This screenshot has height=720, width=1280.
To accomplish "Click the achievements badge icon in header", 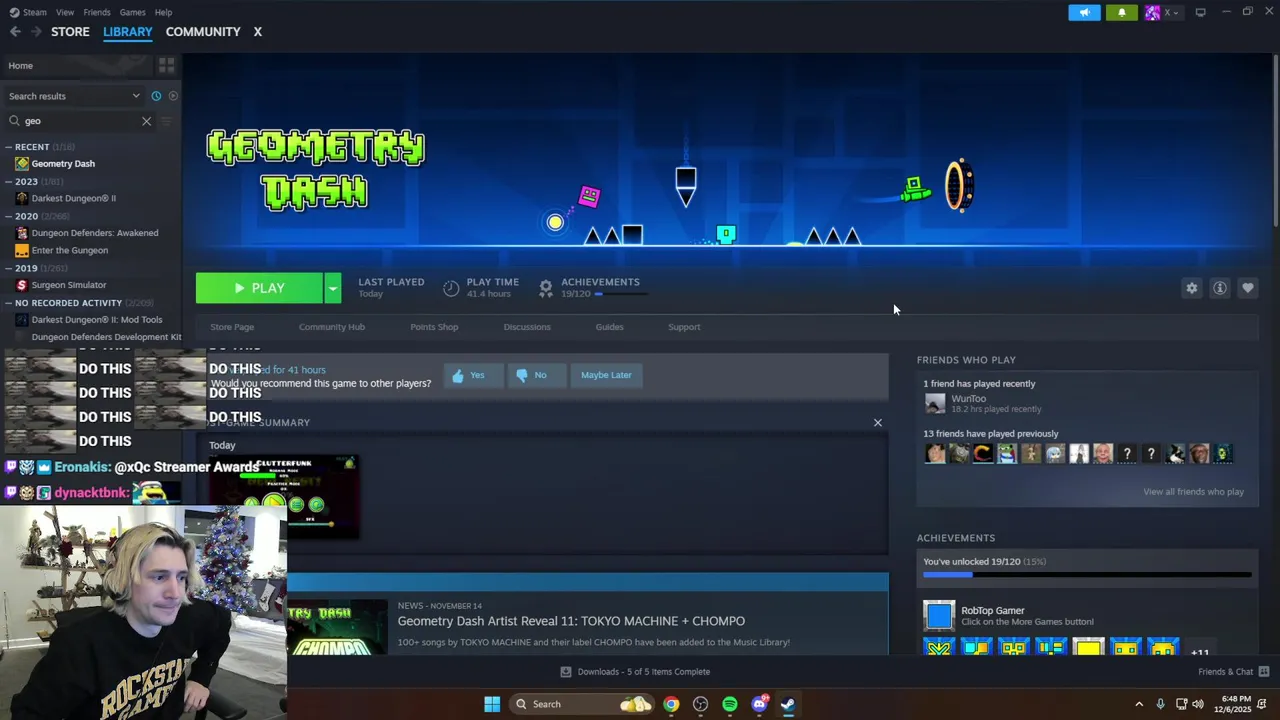I will tap(546, 288).
